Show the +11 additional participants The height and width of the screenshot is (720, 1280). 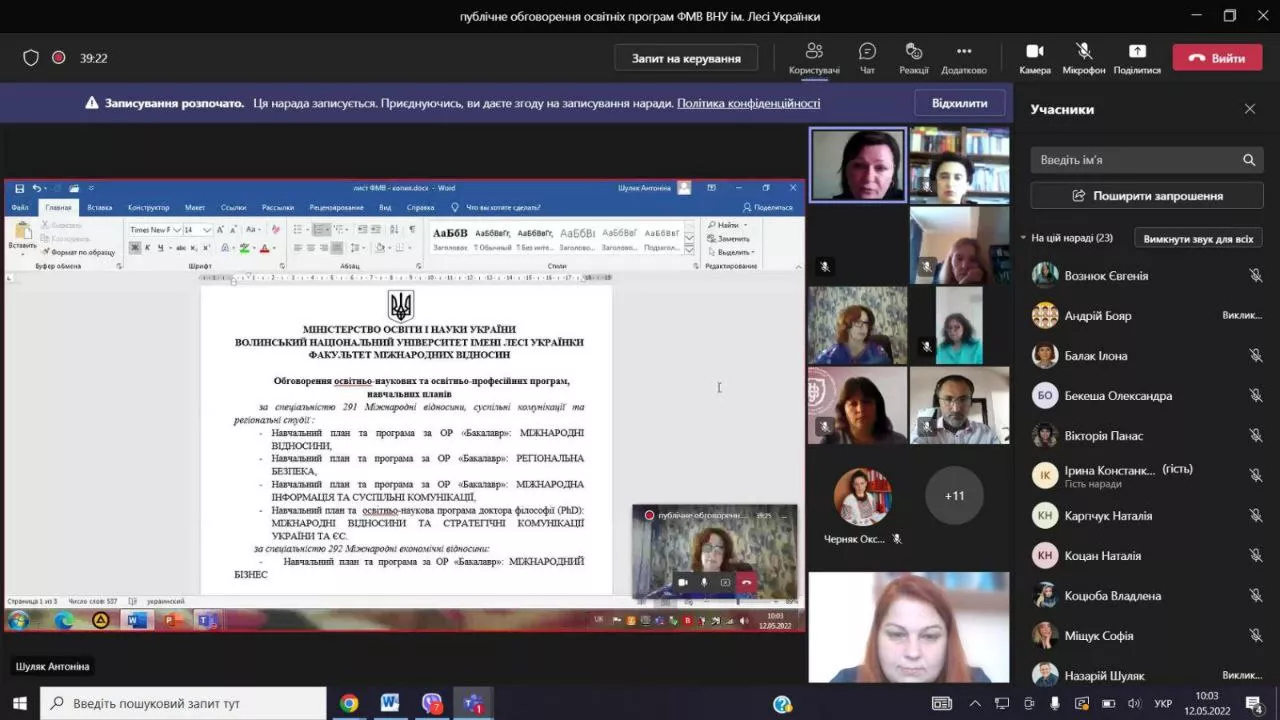pos(954,496)
